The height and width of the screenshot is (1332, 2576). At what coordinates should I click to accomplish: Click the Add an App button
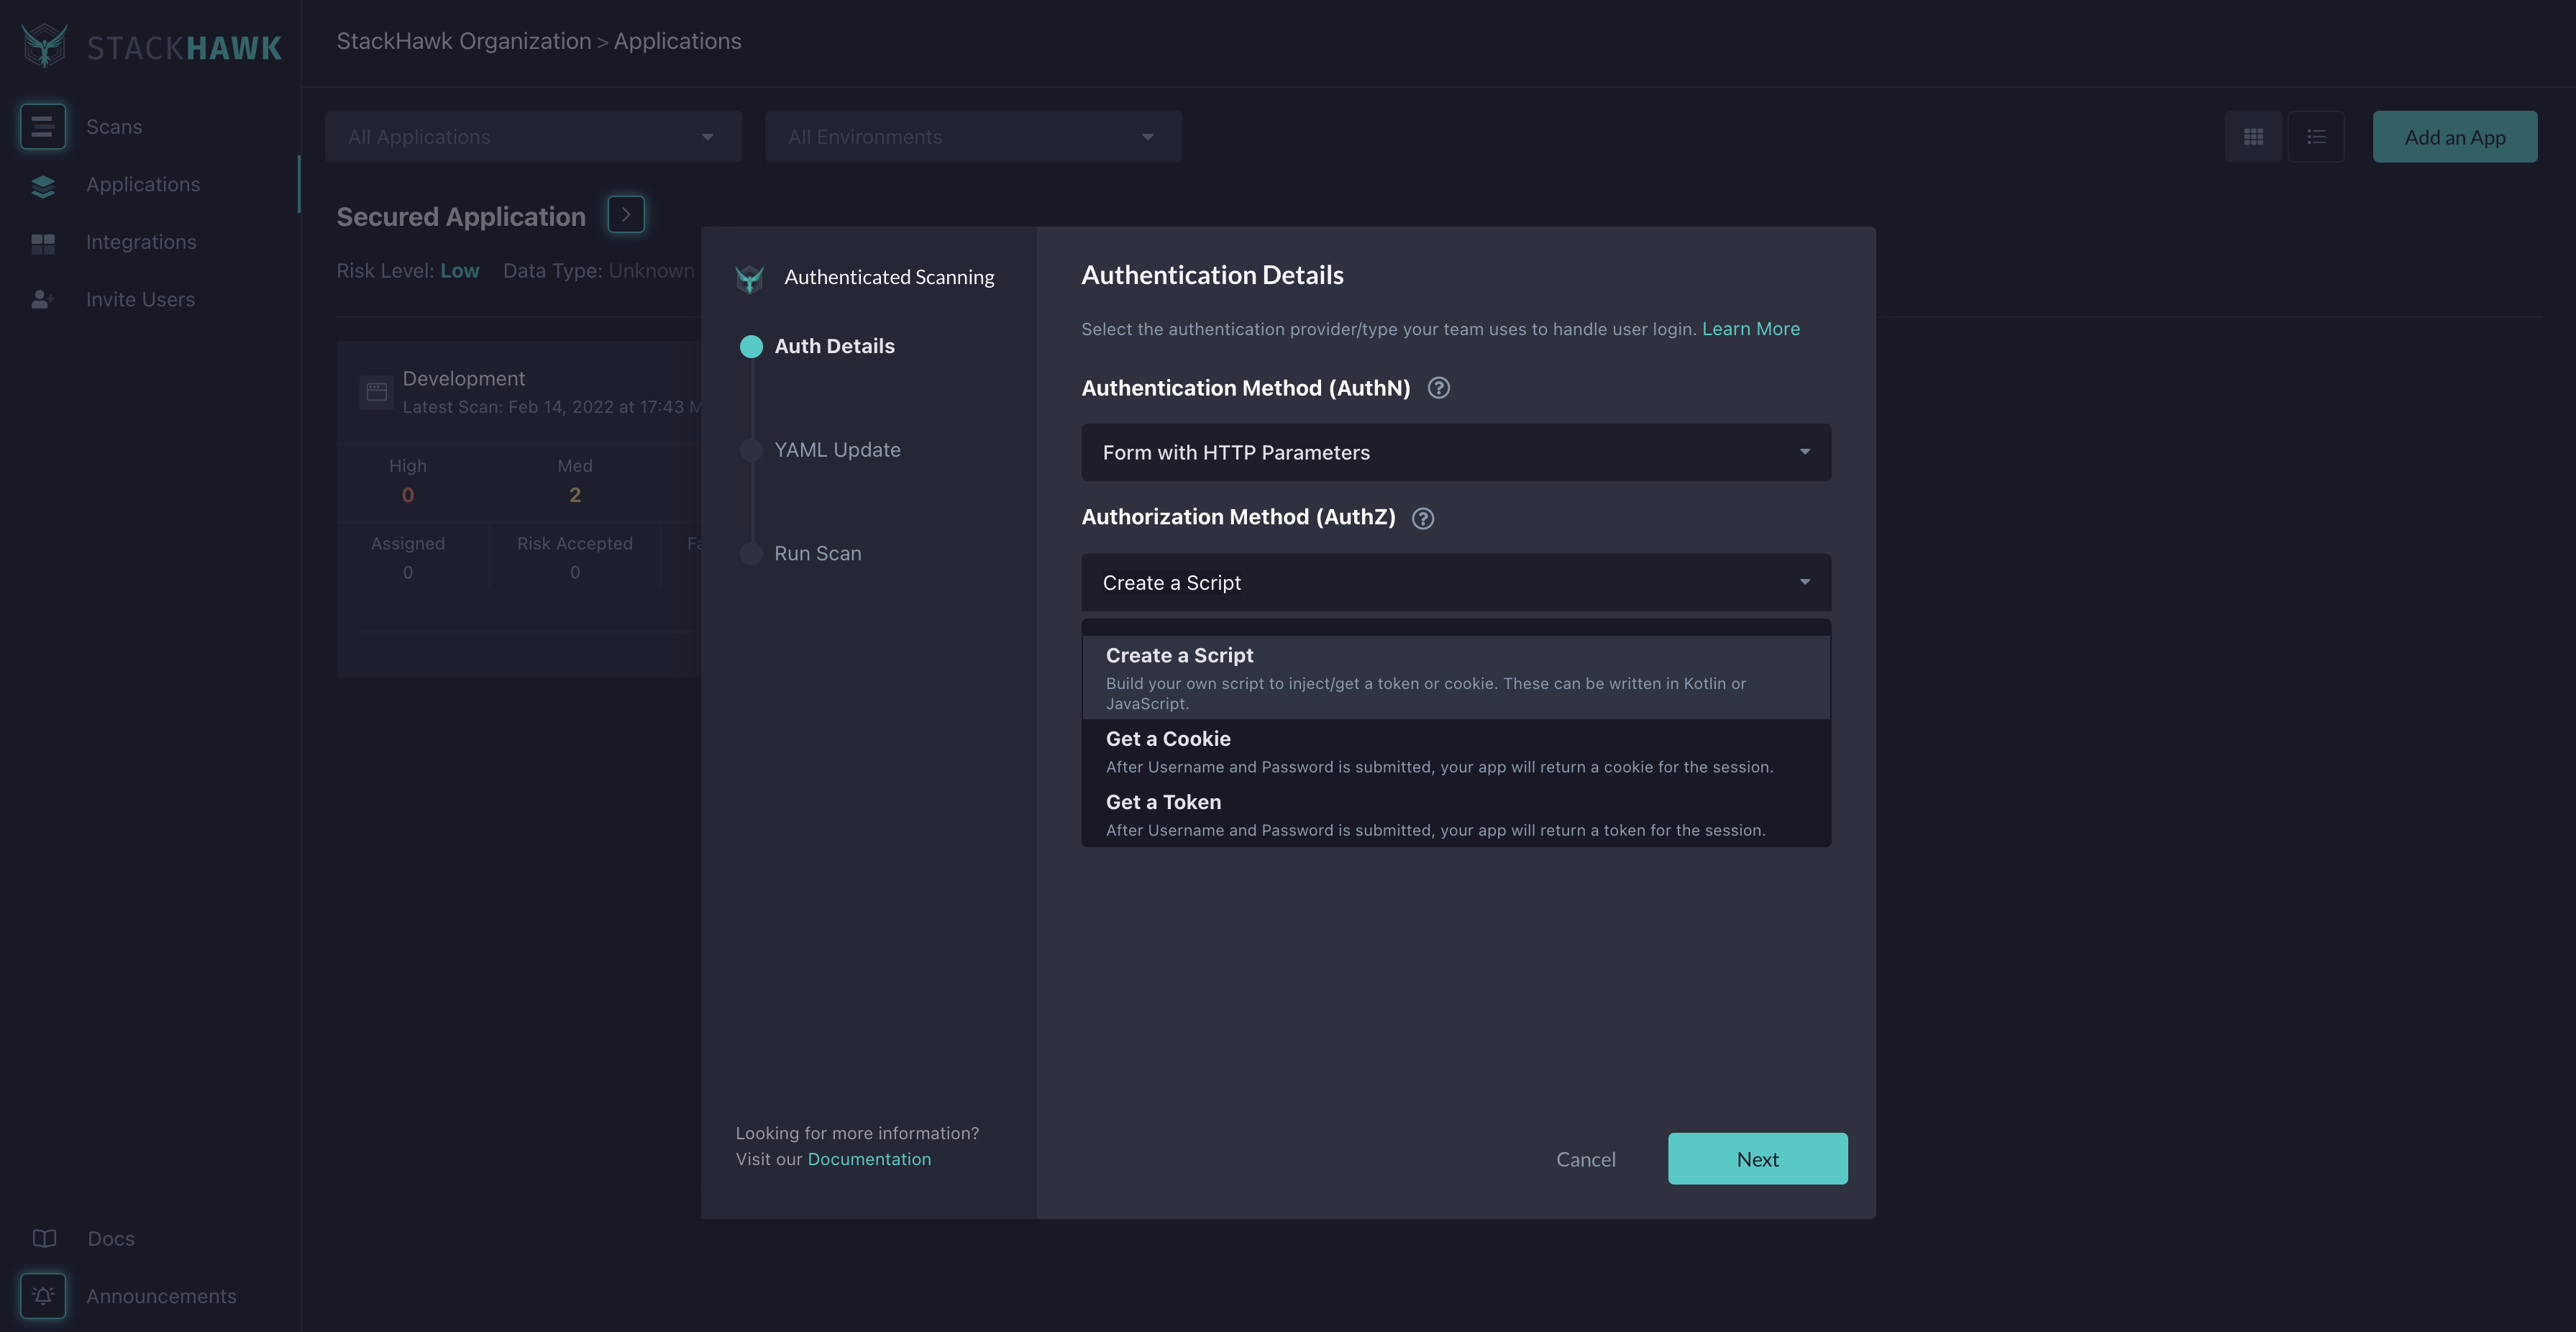click(2454, 137)
